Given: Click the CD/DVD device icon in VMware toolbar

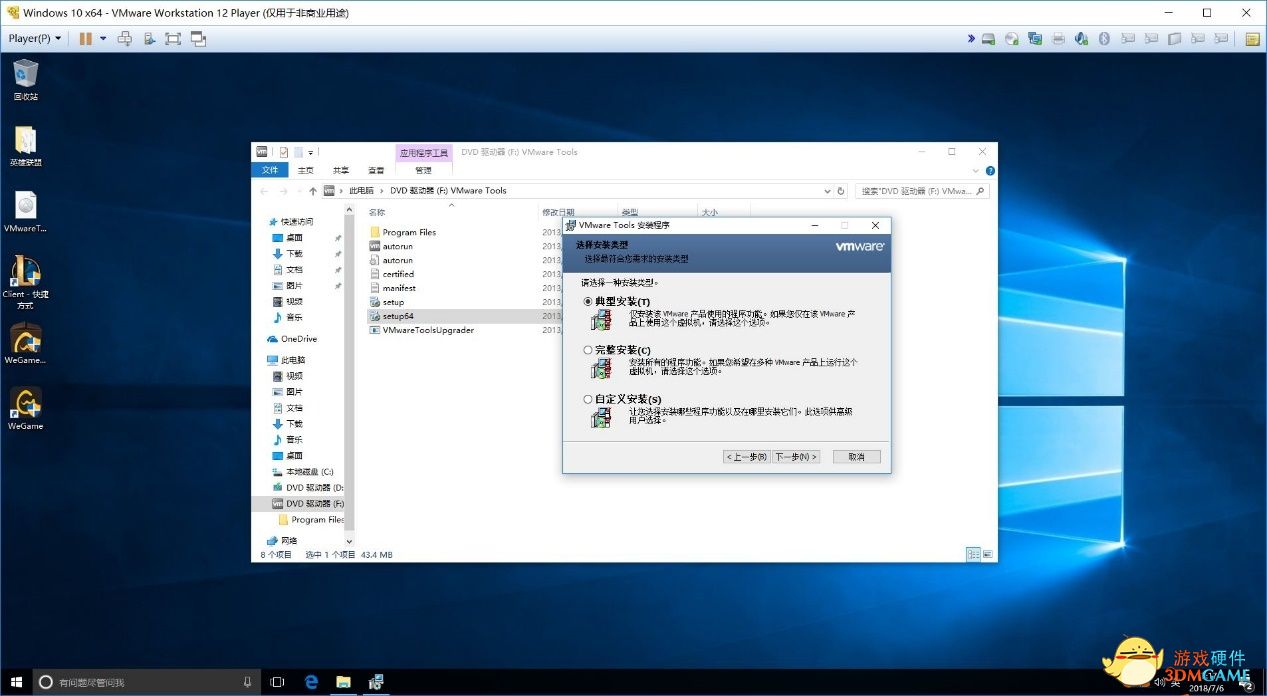Looking at the screenshot, I should click(x=1011, y=39).
